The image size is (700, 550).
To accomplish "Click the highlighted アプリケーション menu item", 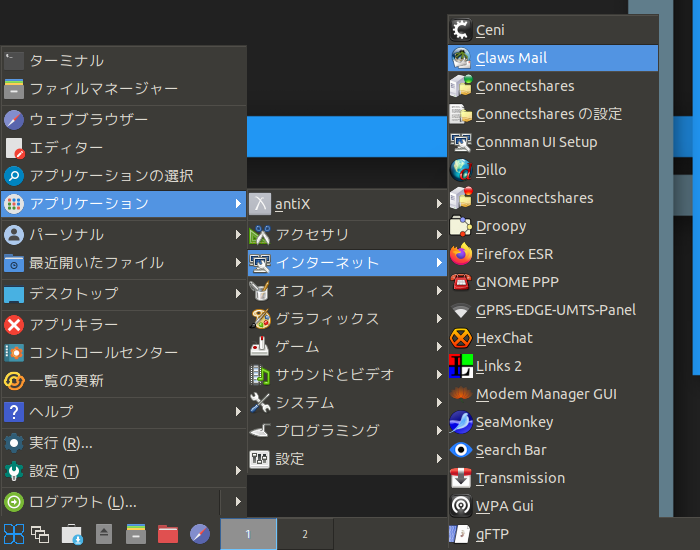I will pos(124,204).
